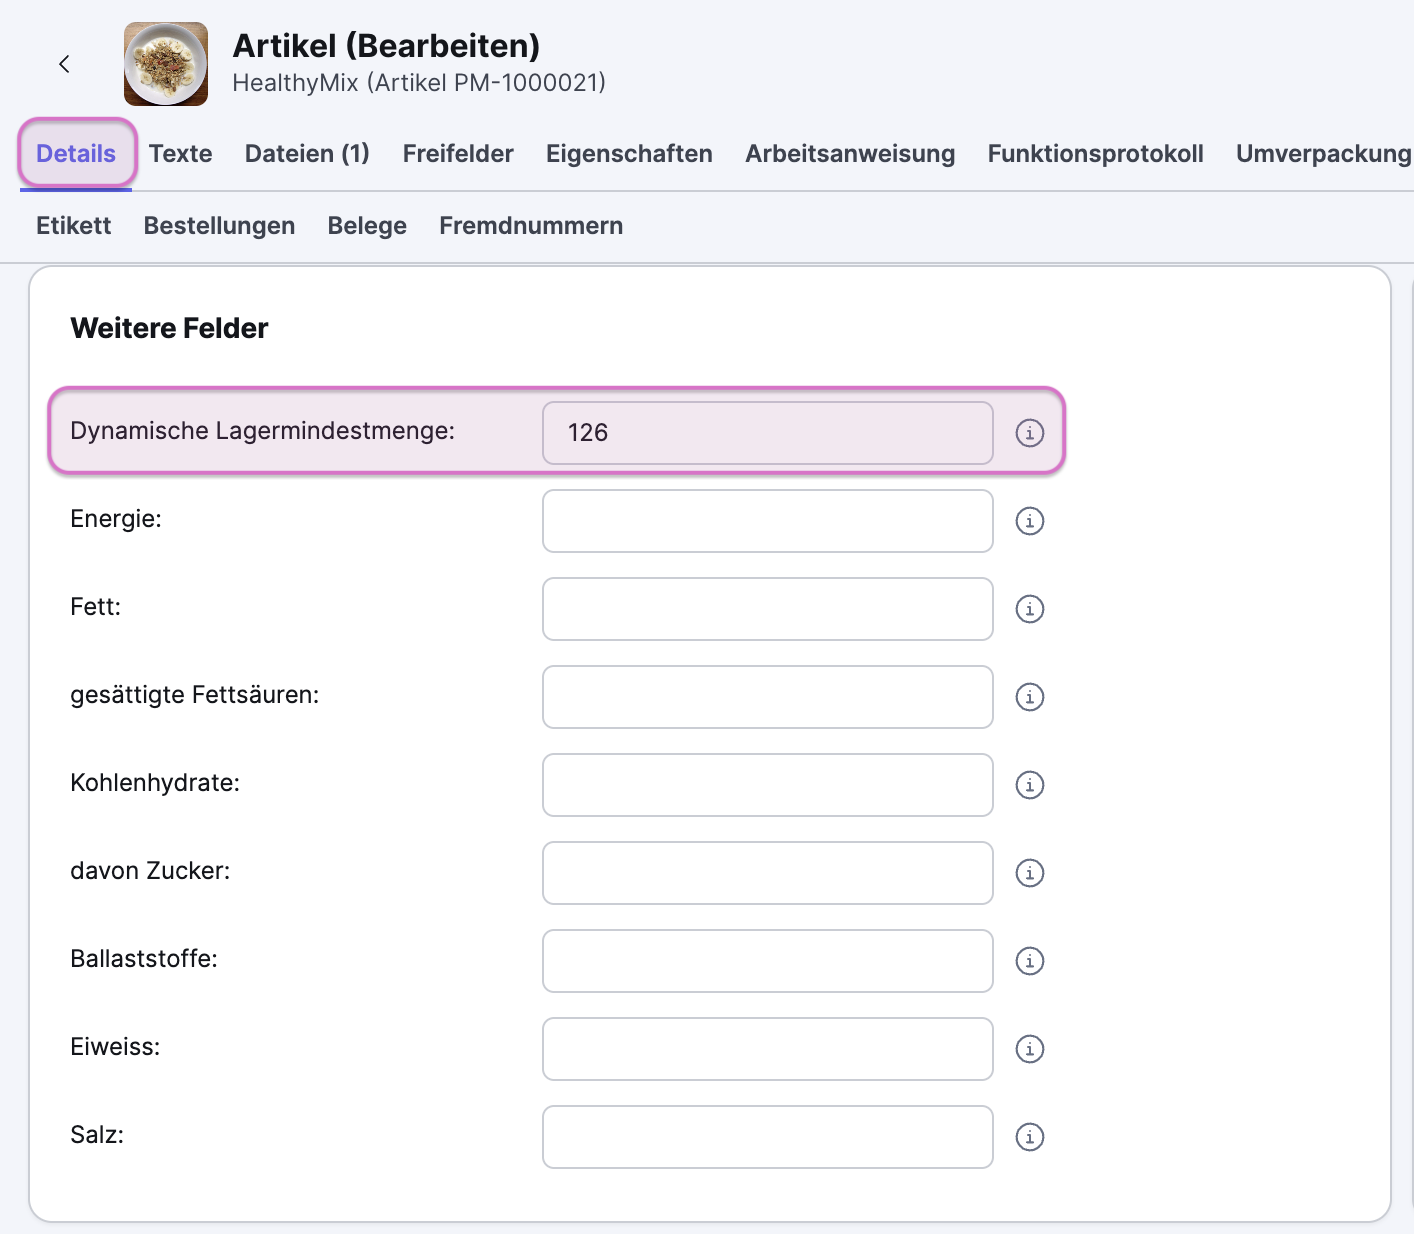Screen dimensions: 1414x1234
Task: Open the Kohlenhydrate info icon
Action: (x=1029, y=785)
